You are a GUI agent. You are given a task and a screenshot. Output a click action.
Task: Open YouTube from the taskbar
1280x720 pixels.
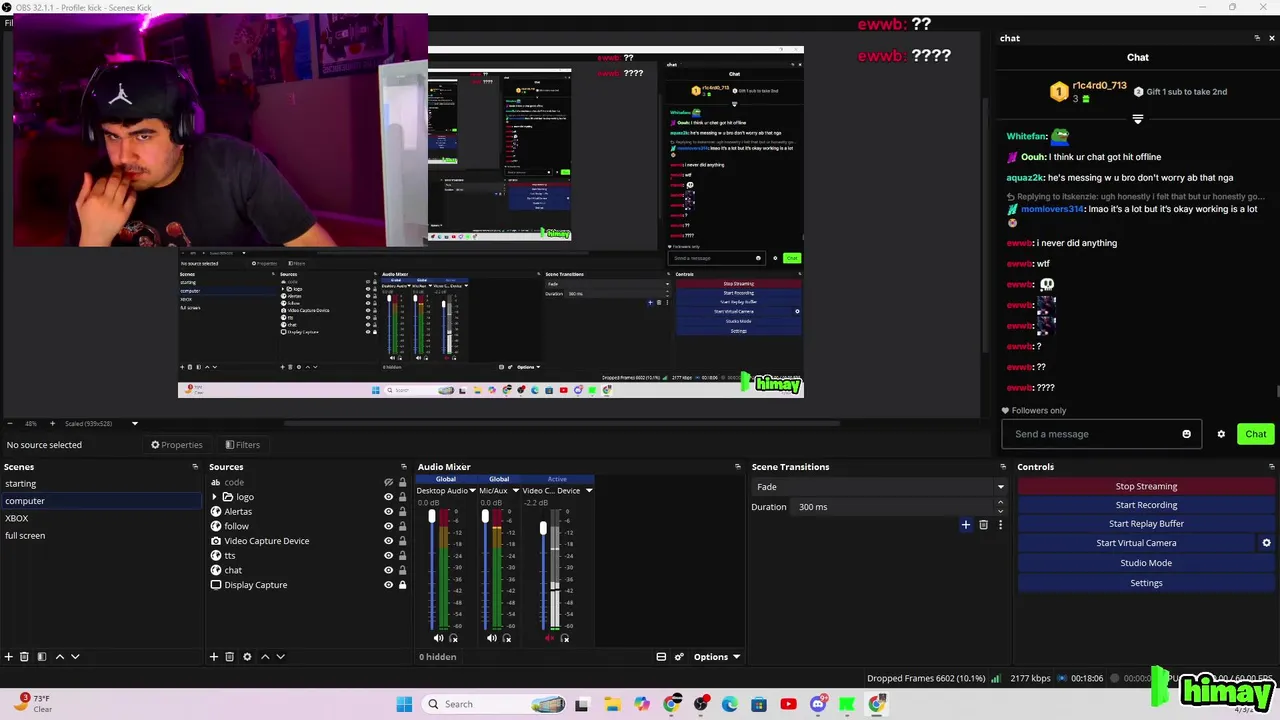click(x=788, y=704)
